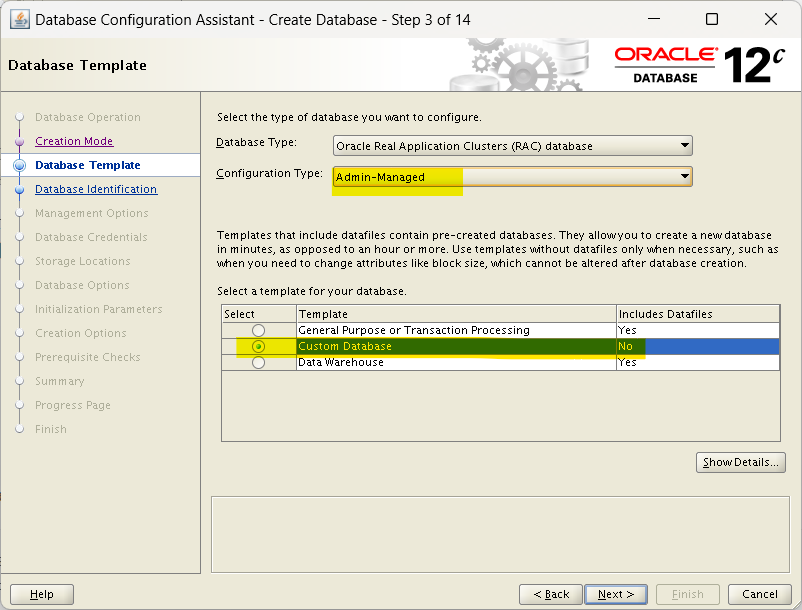
Task: Select the Database Template step in sidebar
Action: [x=87, y=165]
